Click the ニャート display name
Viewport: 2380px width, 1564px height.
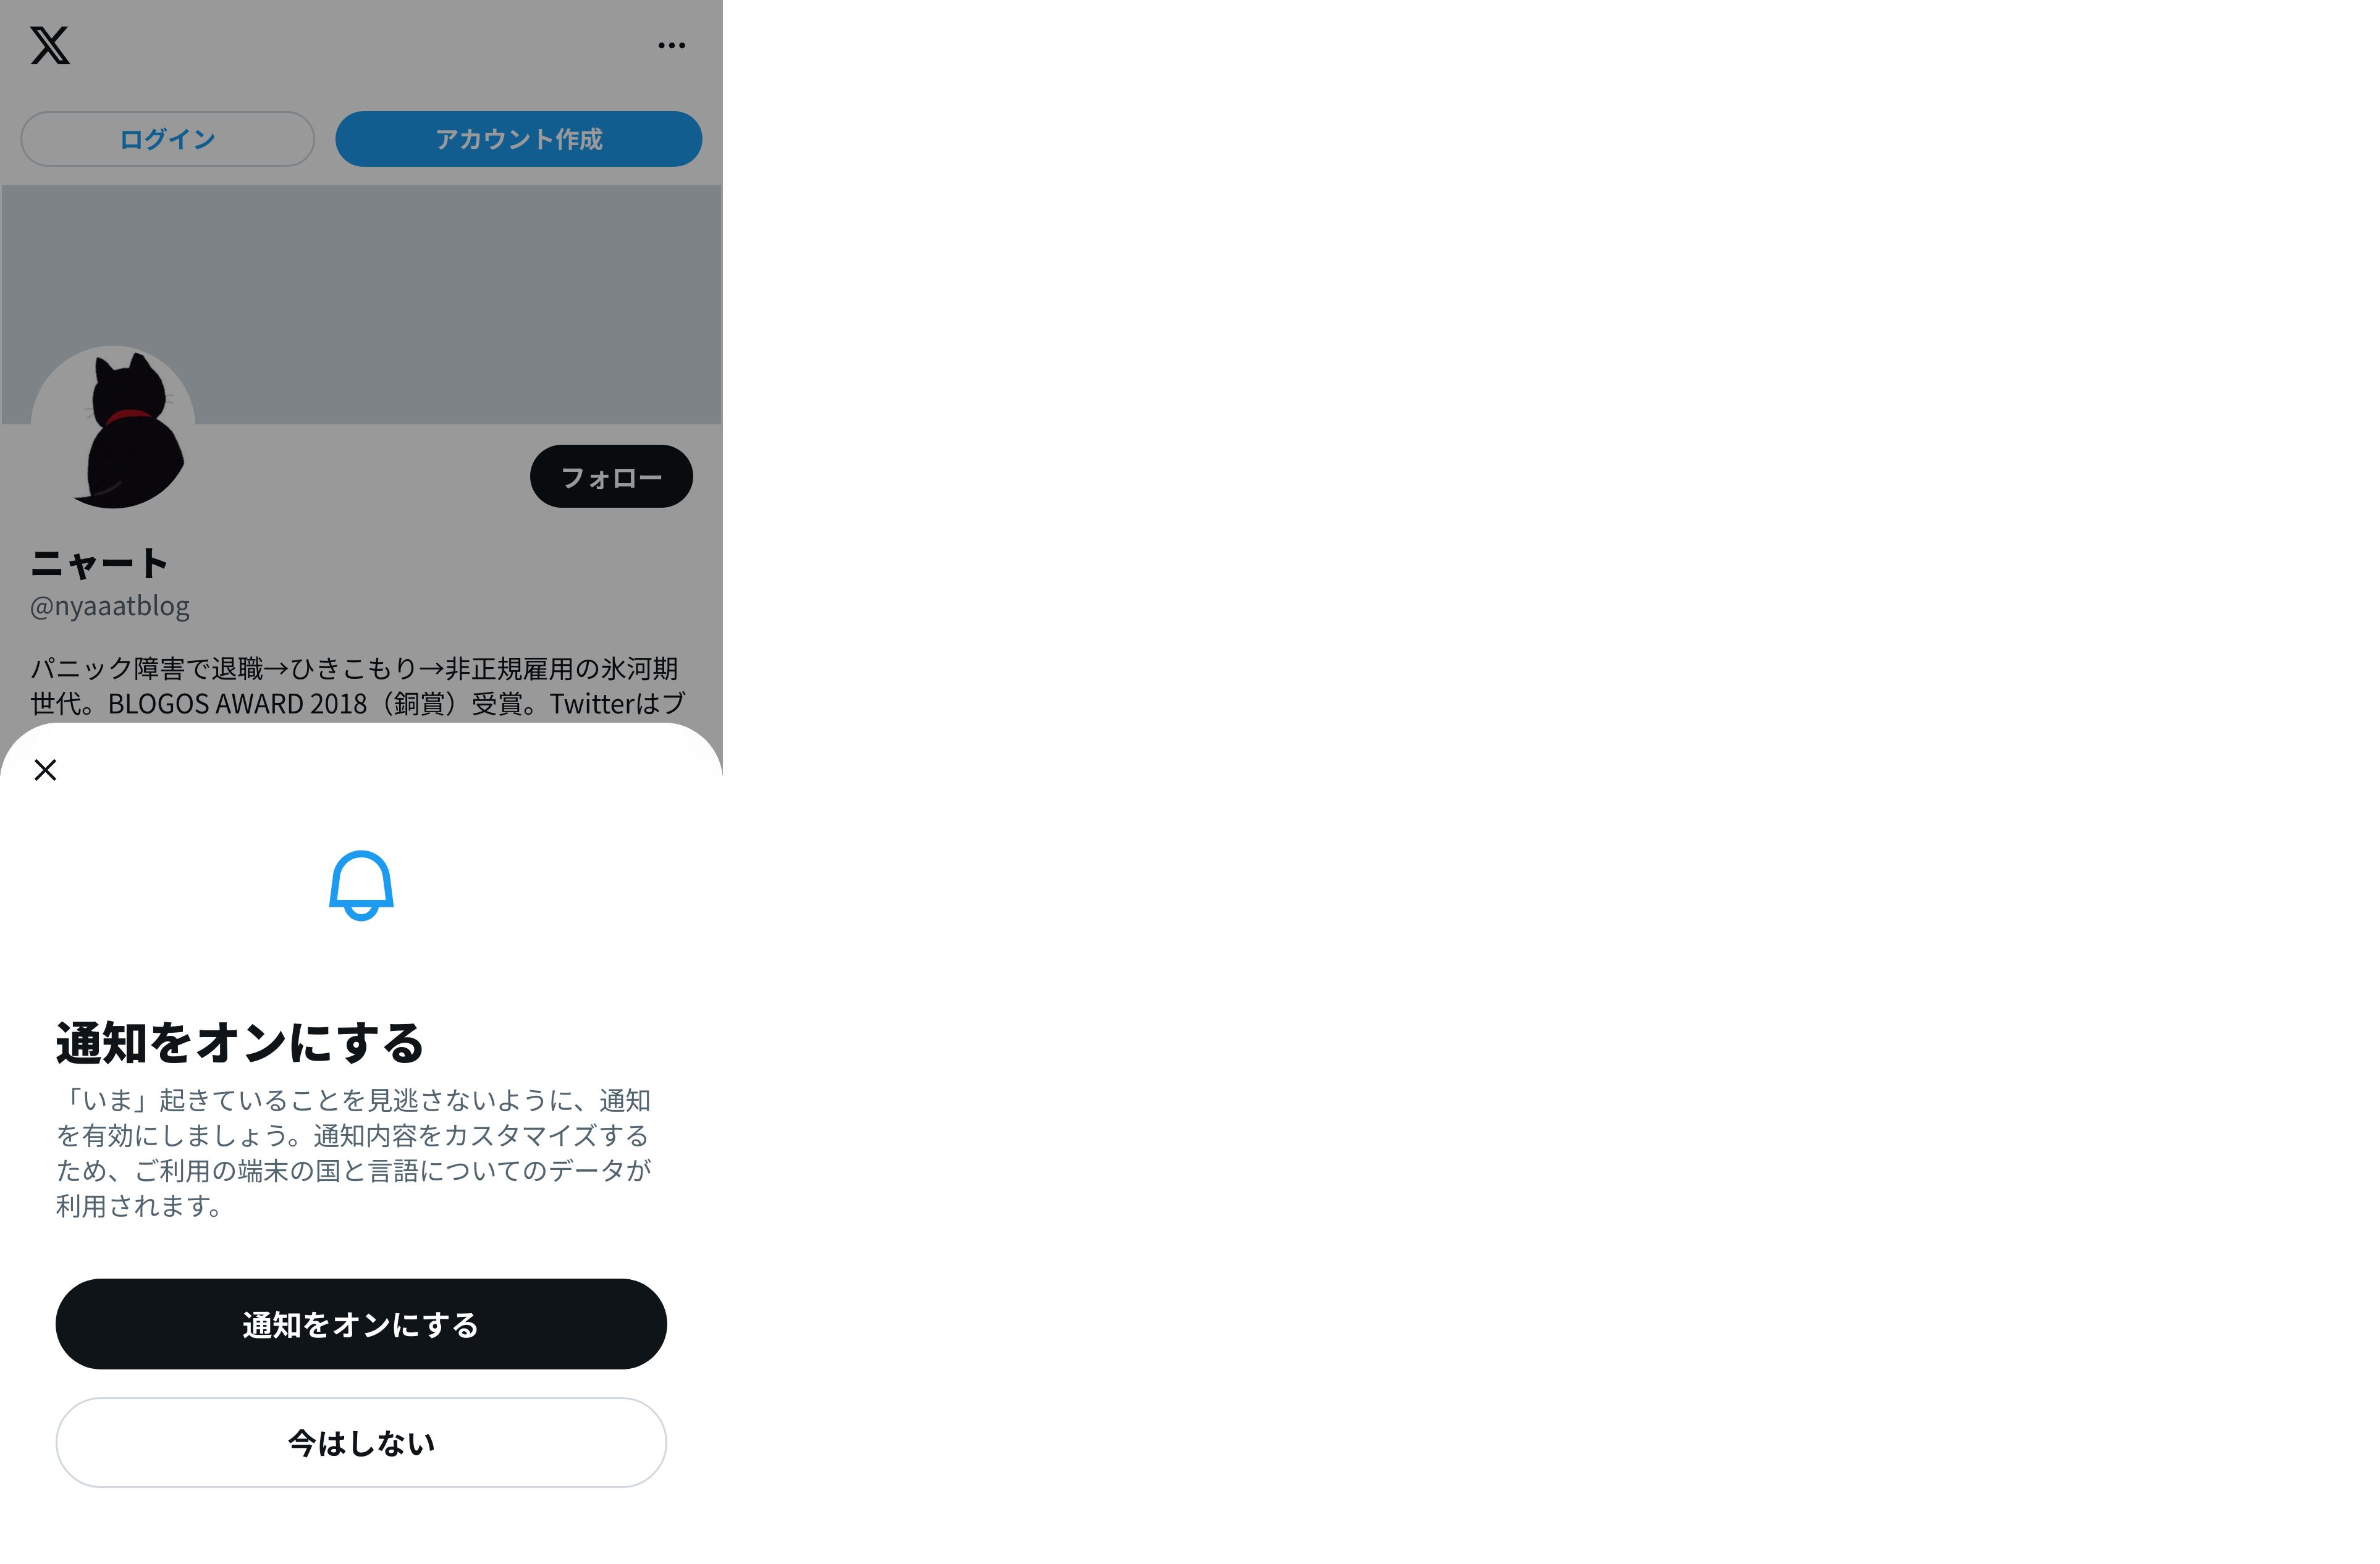98,563
